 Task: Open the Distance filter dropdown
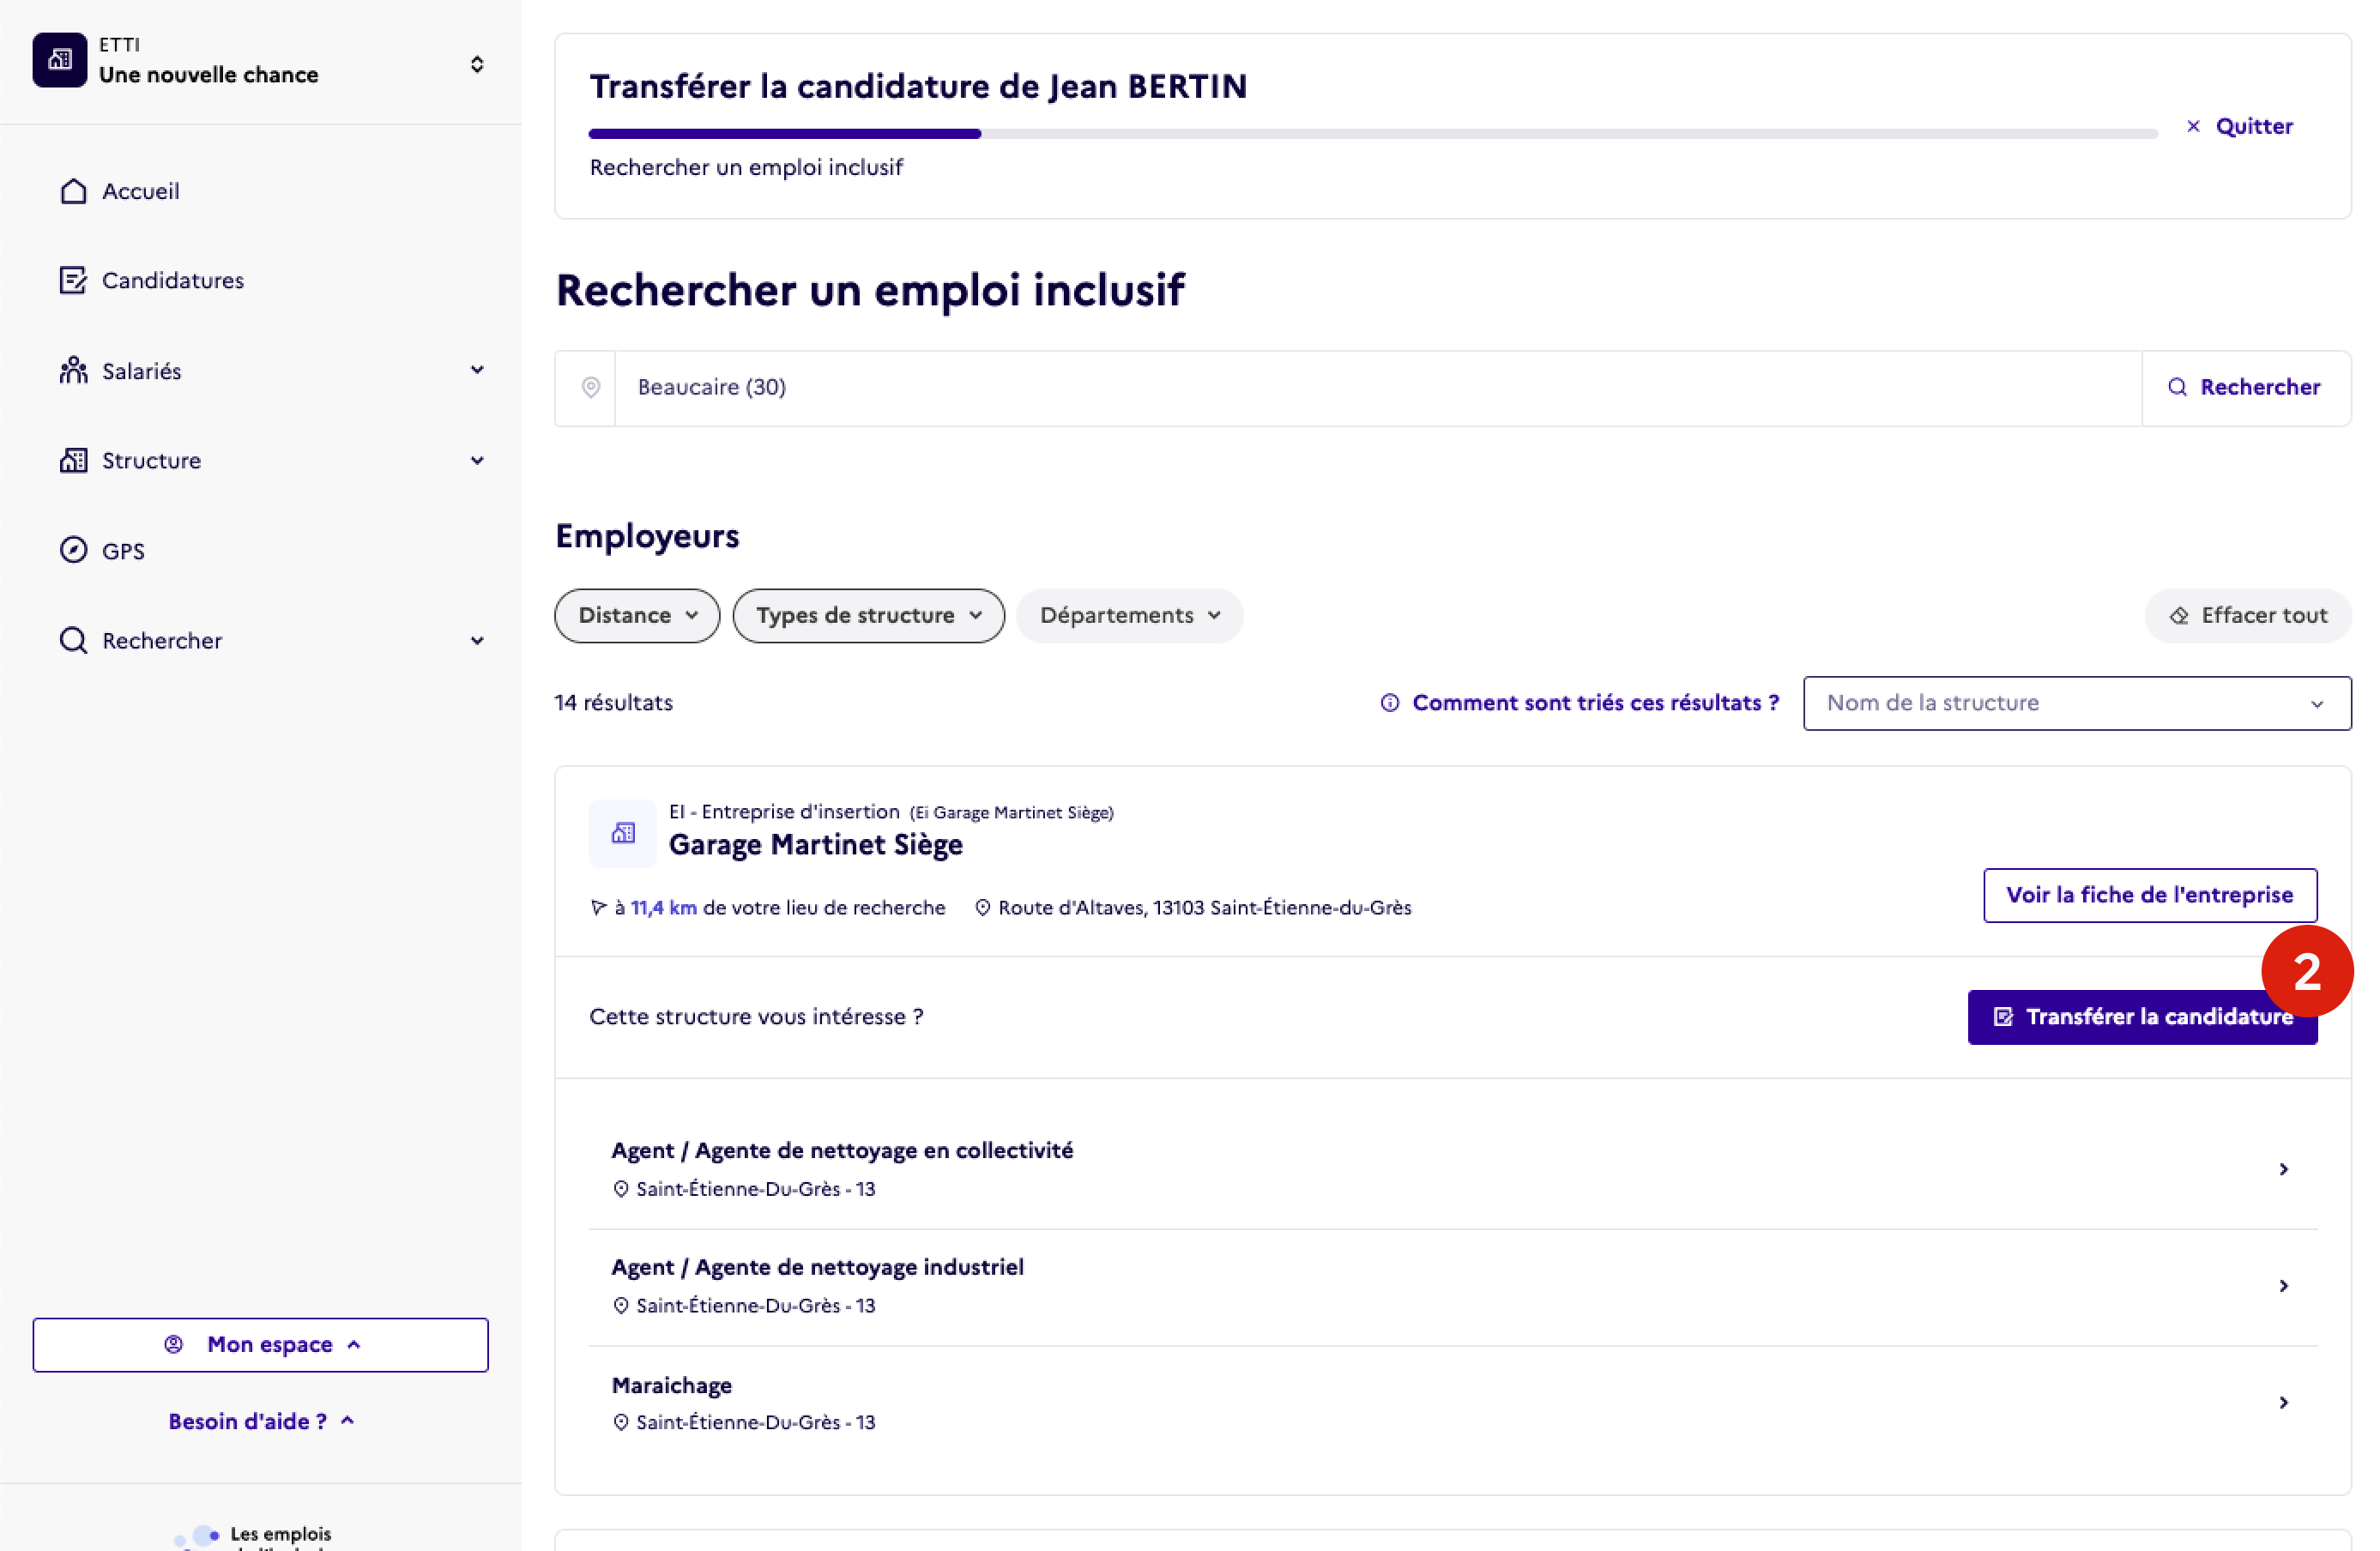tap(637, 615)
